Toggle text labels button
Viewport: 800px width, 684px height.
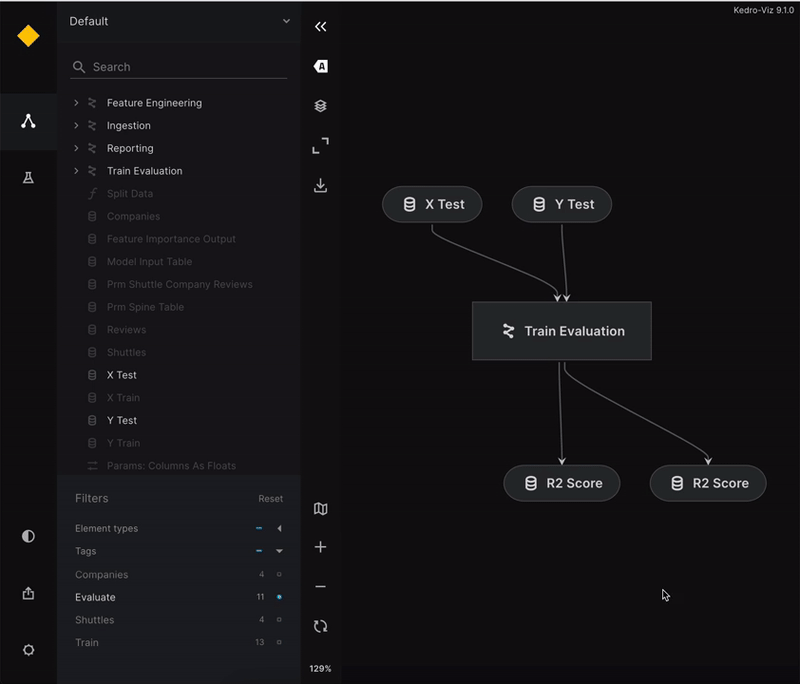(320, 66)
